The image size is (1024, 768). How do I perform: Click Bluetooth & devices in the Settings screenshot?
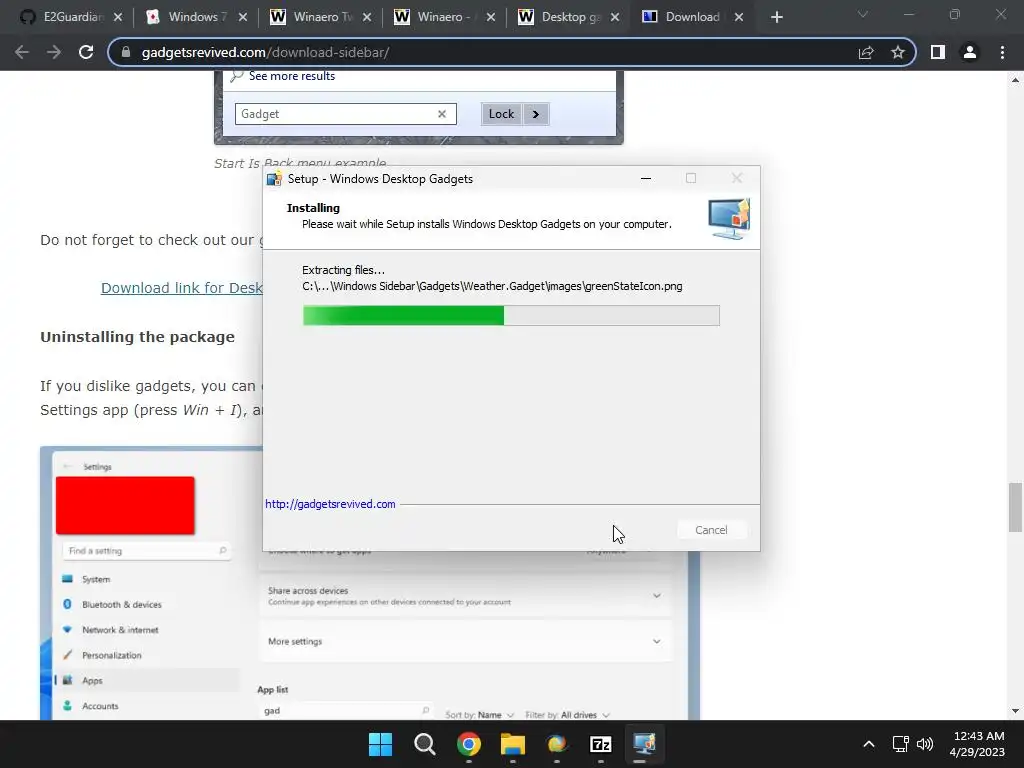pyautogui.click(x=121, y=605)
